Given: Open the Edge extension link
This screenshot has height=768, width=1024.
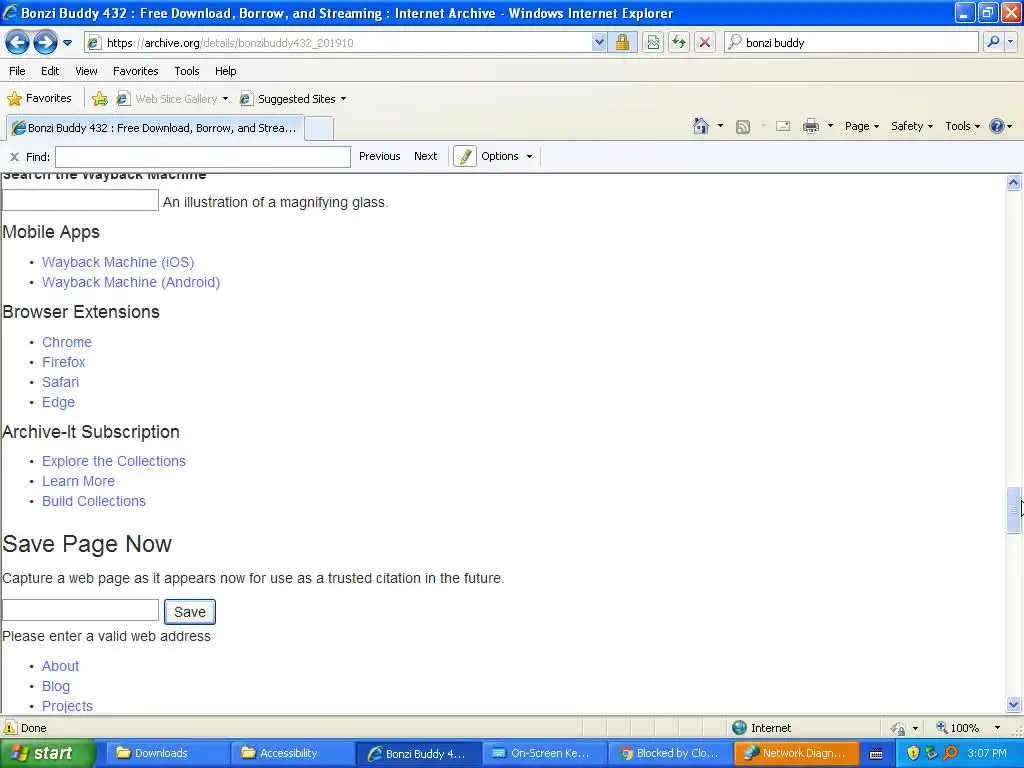Looking at the screenshot, I should 58,402.
